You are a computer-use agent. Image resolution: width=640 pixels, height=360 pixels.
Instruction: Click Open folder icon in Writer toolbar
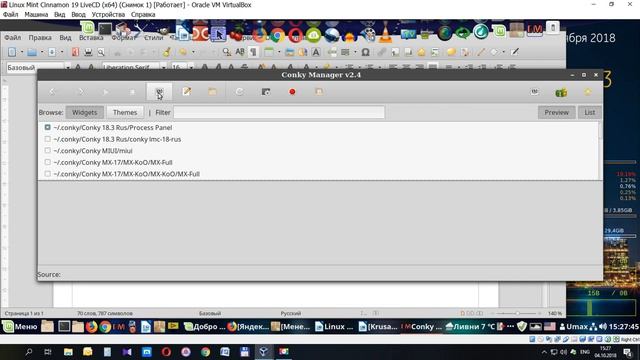click(32, 52)
